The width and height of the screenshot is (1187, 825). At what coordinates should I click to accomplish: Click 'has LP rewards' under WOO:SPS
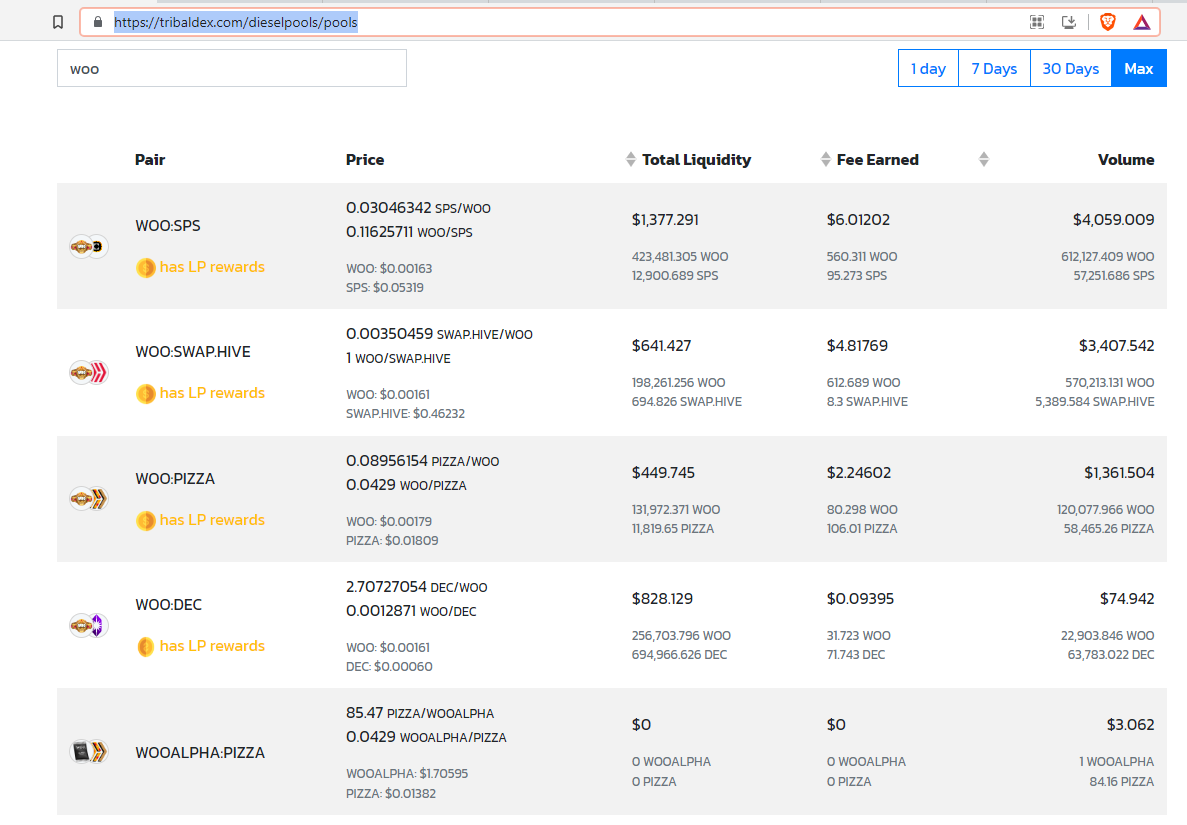tap(212, 266)
